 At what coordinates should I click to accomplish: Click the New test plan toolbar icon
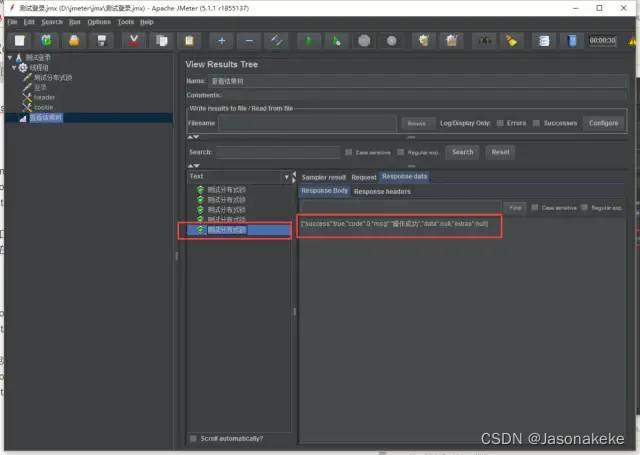click(x=20, y=40)
